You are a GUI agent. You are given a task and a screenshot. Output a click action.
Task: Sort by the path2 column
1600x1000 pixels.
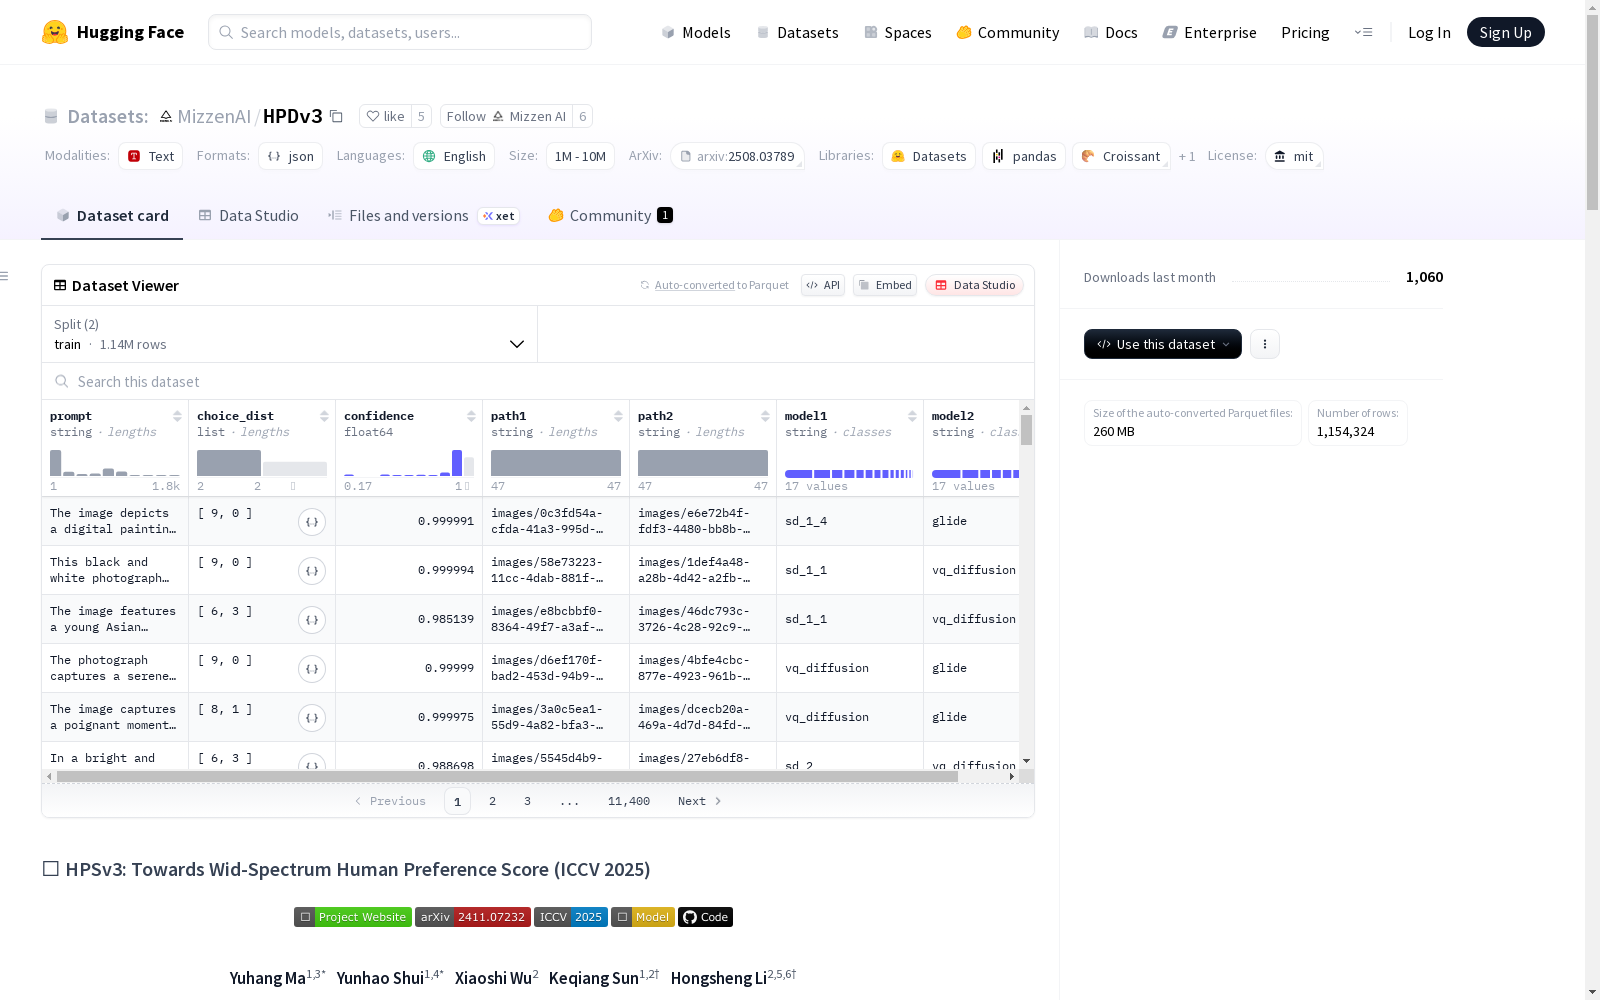[x=765, y=416]
